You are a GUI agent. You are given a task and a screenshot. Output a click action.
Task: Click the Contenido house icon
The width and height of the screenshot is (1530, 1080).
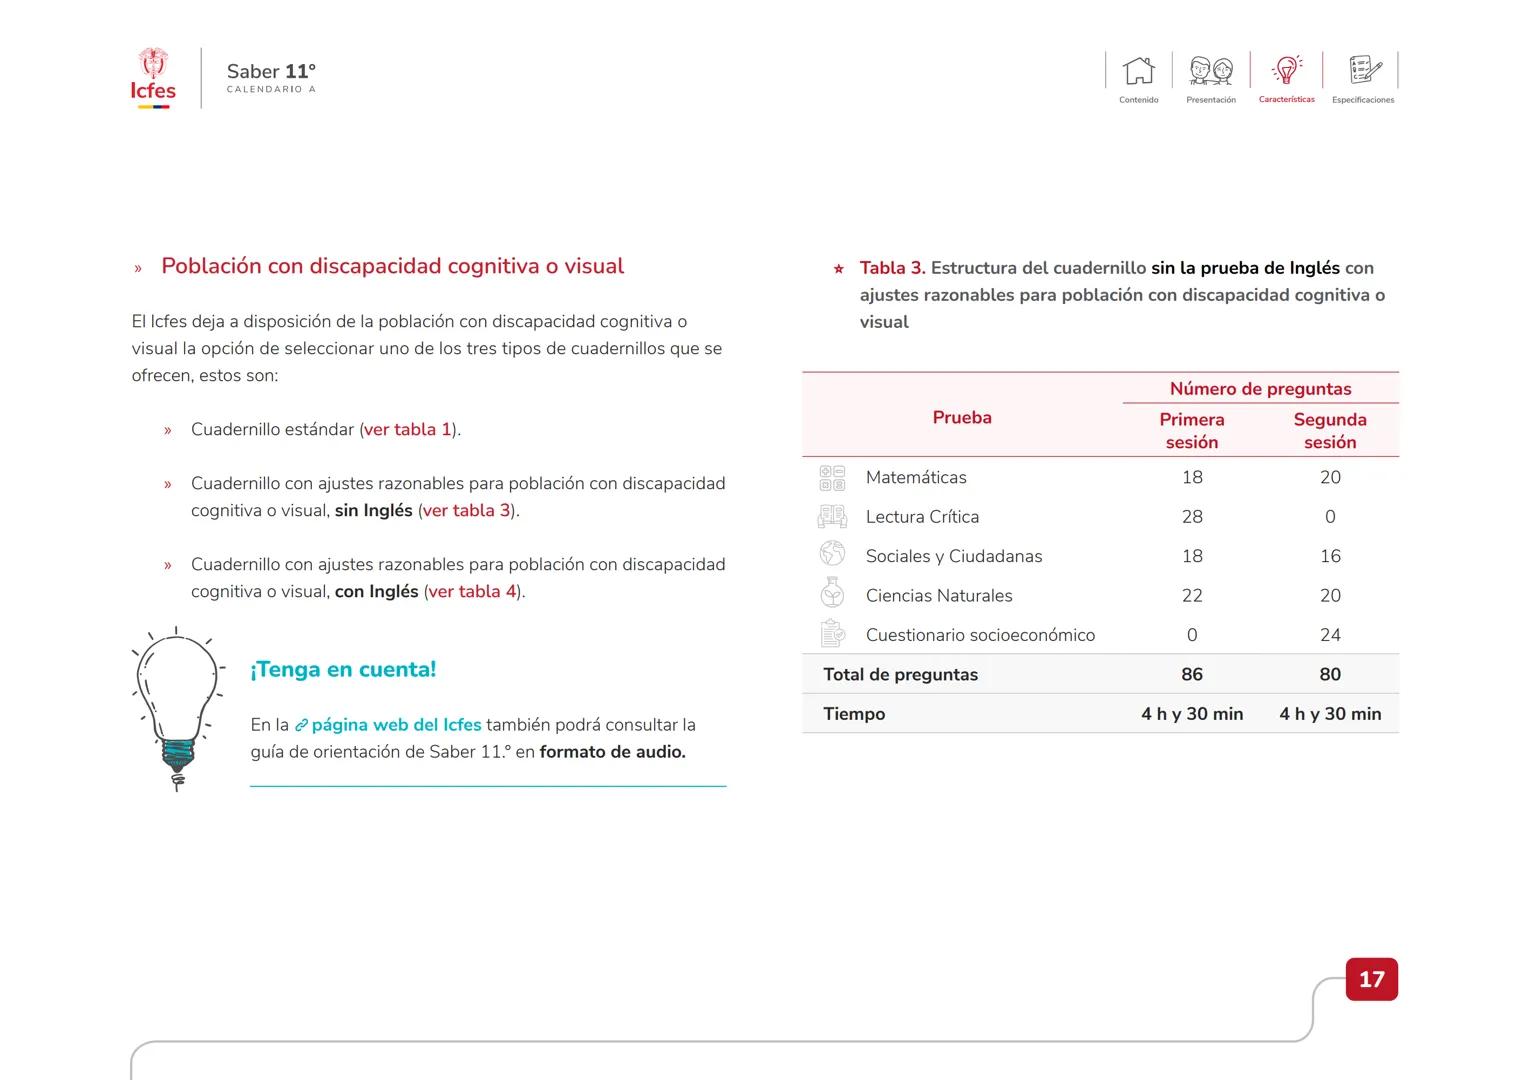[1138, 71]
